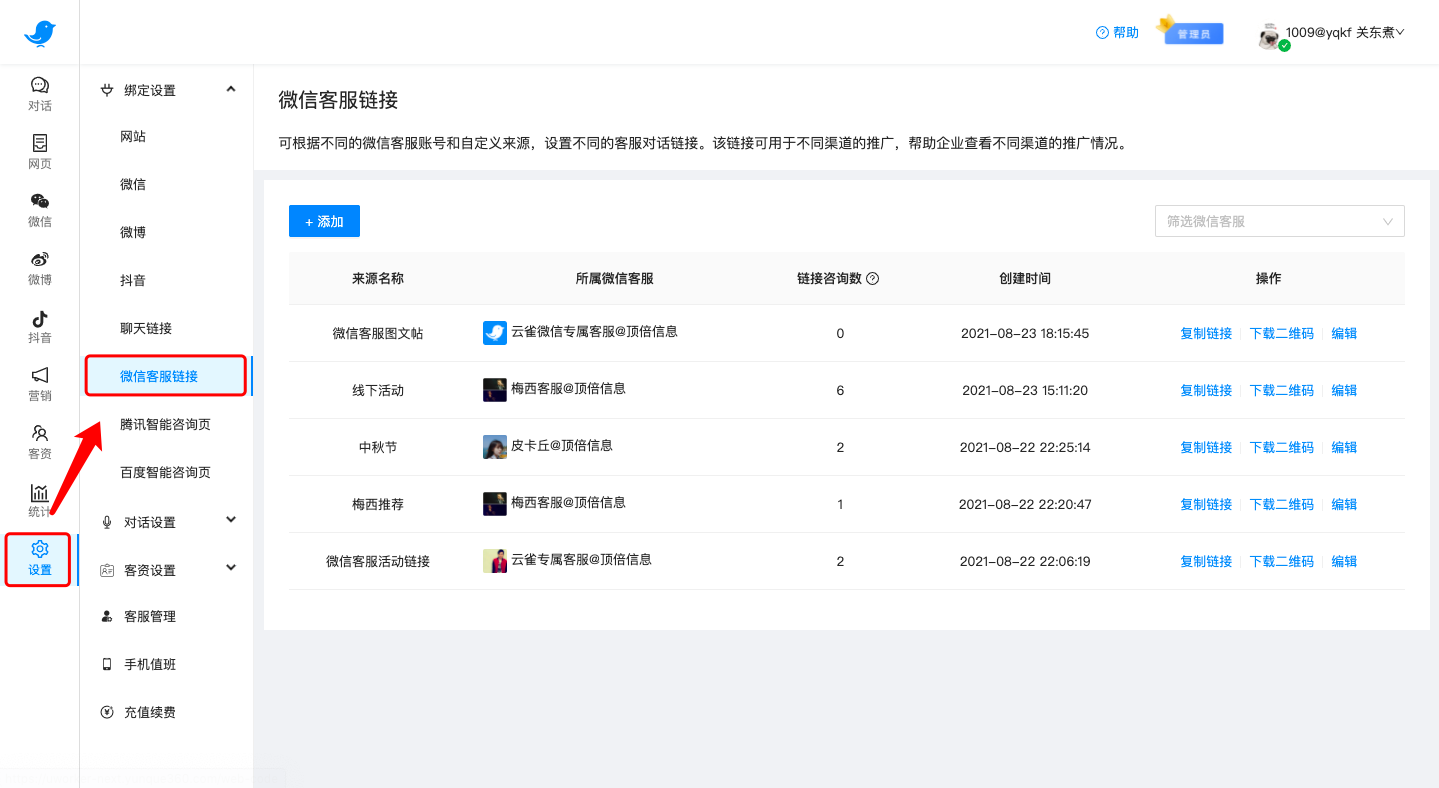
Task: Download the QR code for 中秋节
Action: (1282, 447)
